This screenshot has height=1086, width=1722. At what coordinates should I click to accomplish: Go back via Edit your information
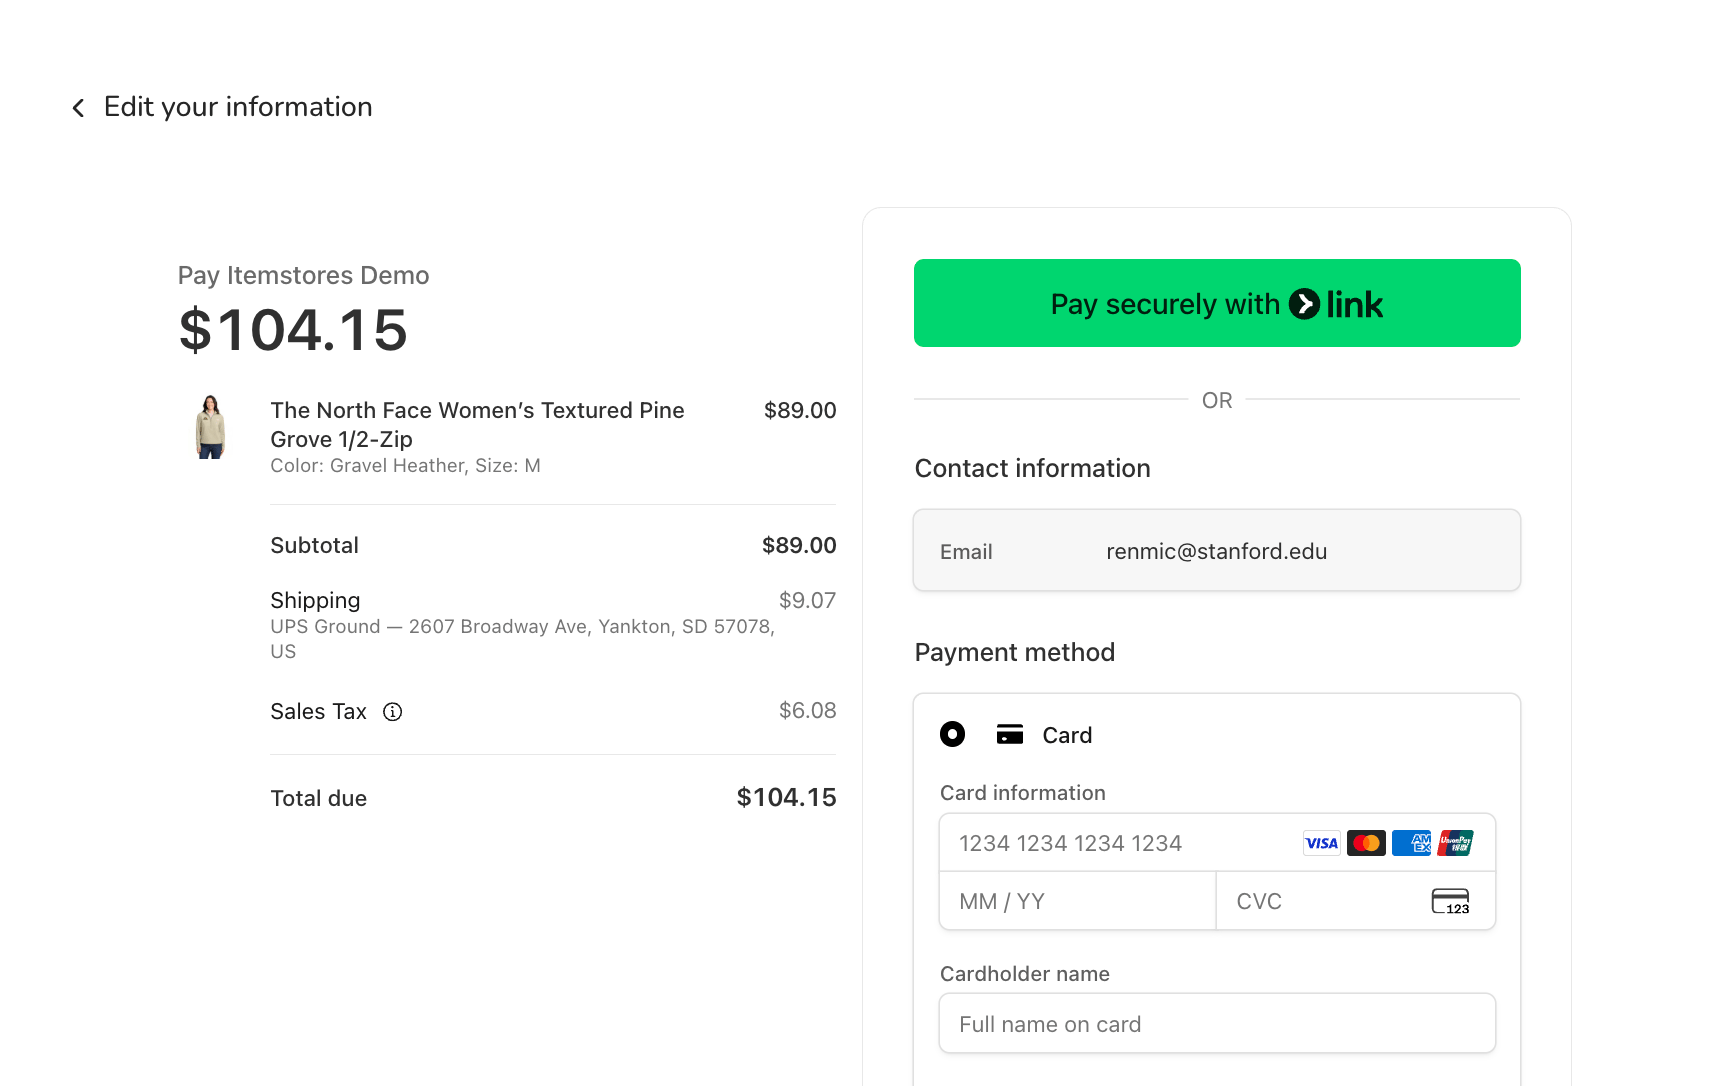pos(238,107)
